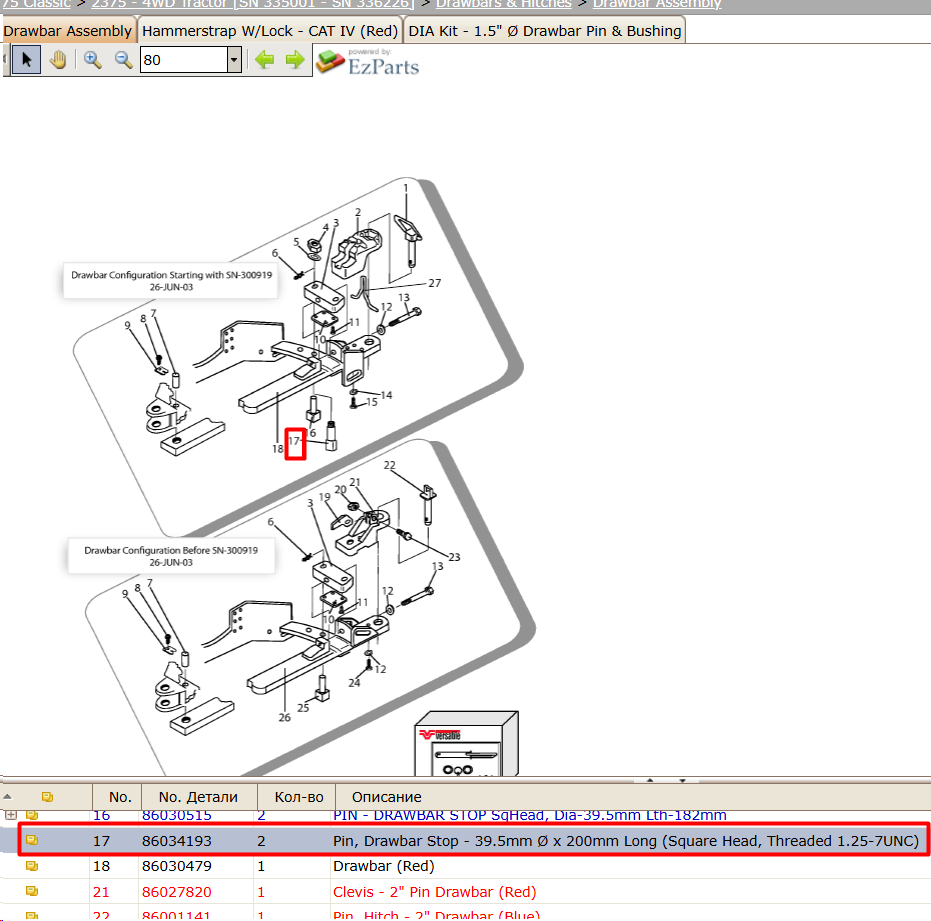This screenshot has width=931, height=921.
Task: Sort by the No. Детали column header
Action: pyautogui.click(x=198, y=797)
